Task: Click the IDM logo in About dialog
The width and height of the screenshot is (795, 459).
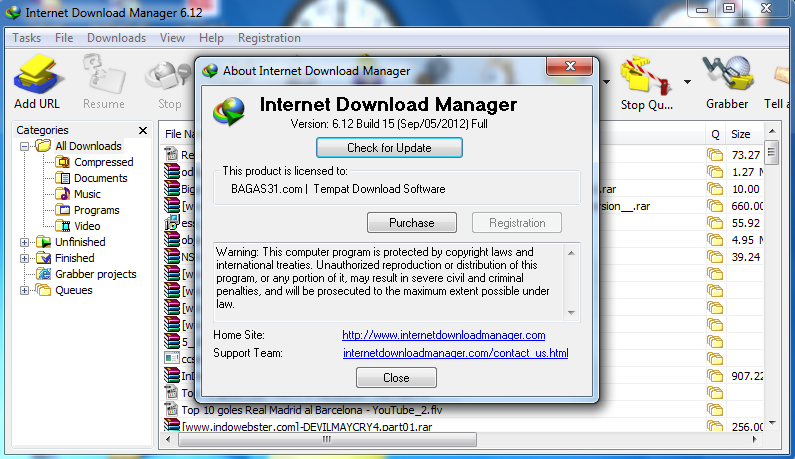Action: [229, 111]
